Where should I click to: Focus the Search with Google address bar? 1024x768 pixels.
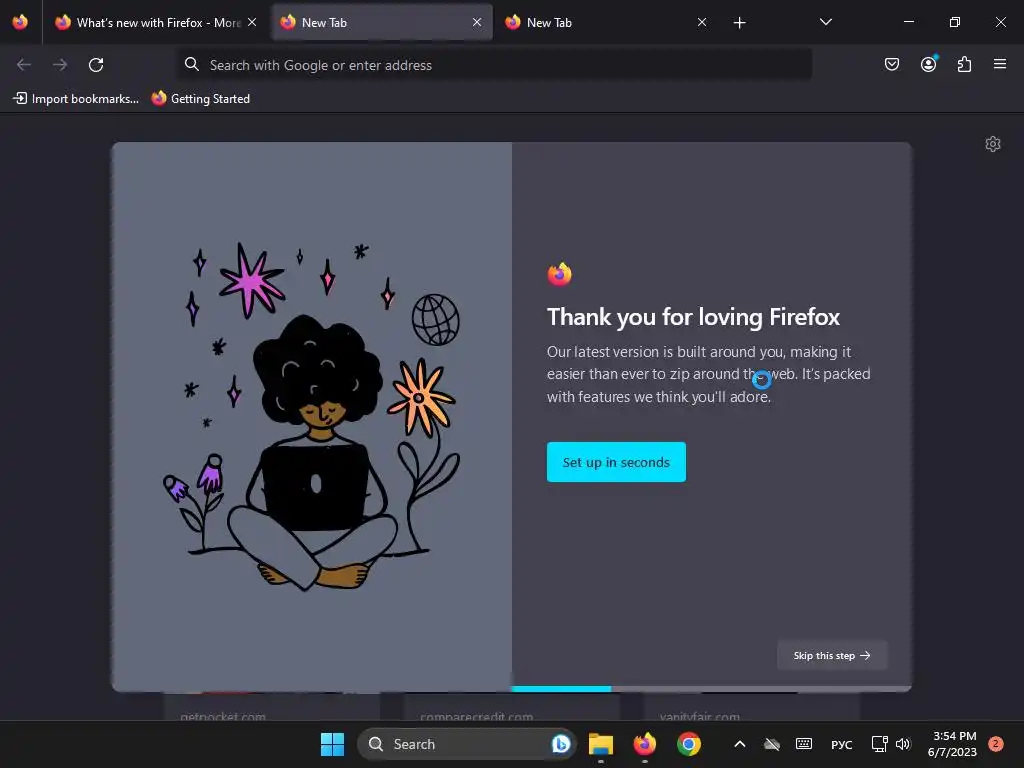[x=494, y=65]
